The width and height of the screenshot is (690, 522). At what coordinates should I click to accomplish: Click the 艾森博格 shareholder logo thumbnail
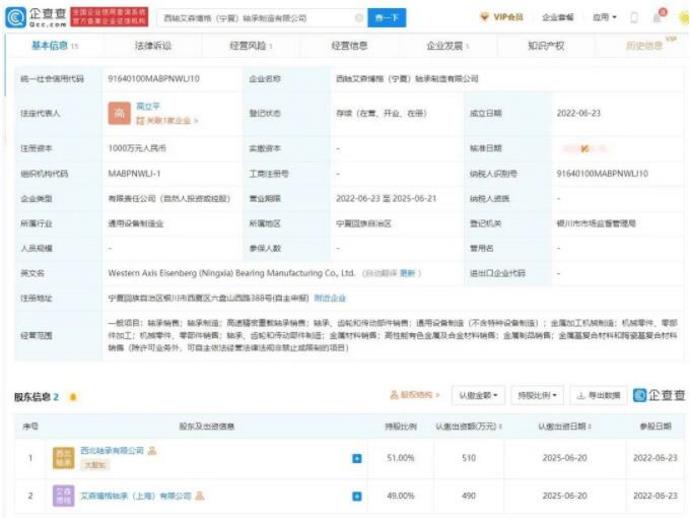tap(63, 494)
